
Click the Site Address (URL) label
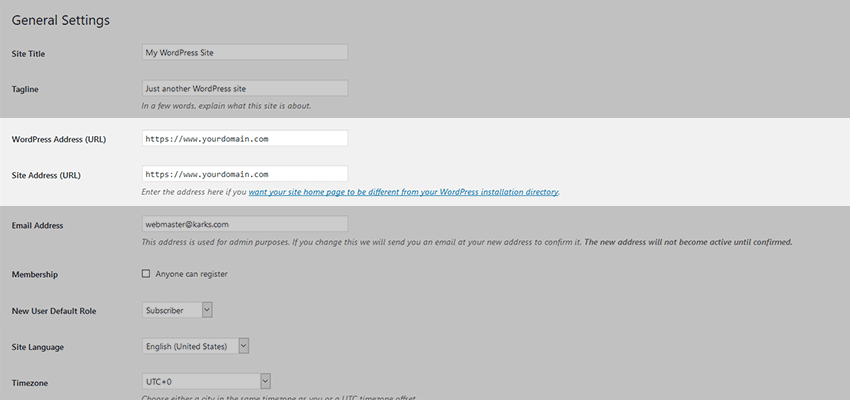click(x=45, y=175)
